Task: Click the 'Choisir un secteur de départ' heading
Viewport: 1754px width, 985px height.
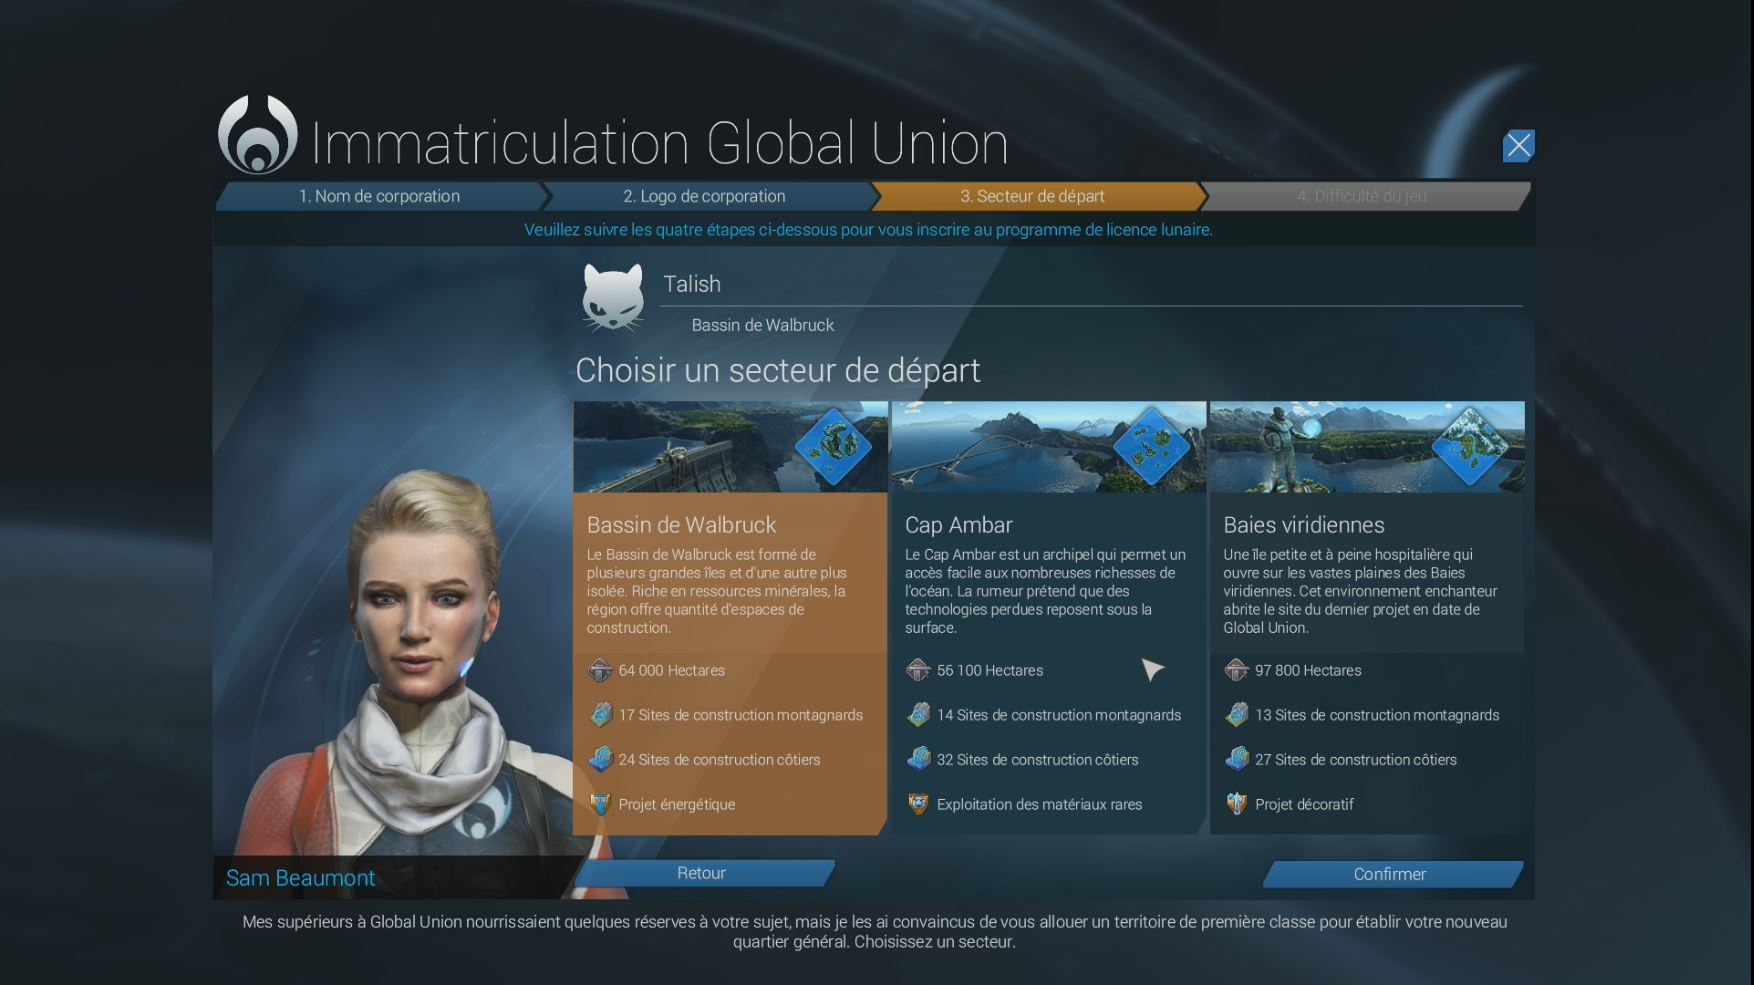Action: [x=777, y=370]
